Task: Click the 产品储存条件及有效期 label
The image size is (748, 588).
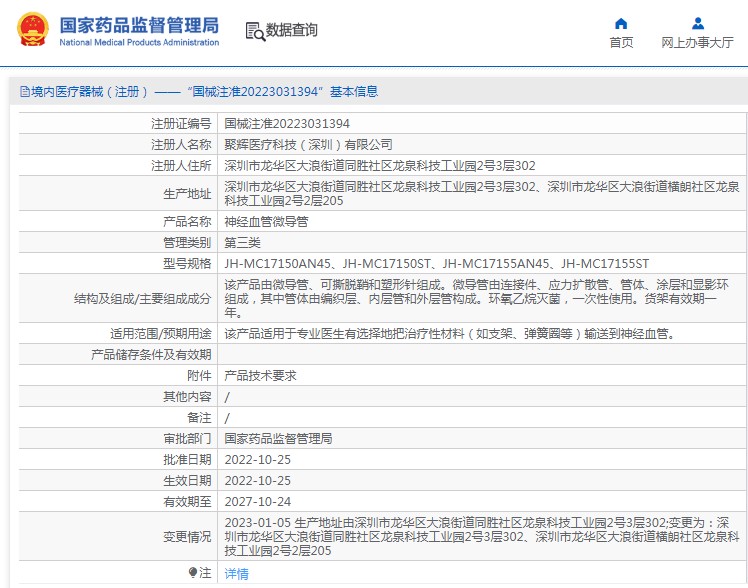Action: pos(151,355)
